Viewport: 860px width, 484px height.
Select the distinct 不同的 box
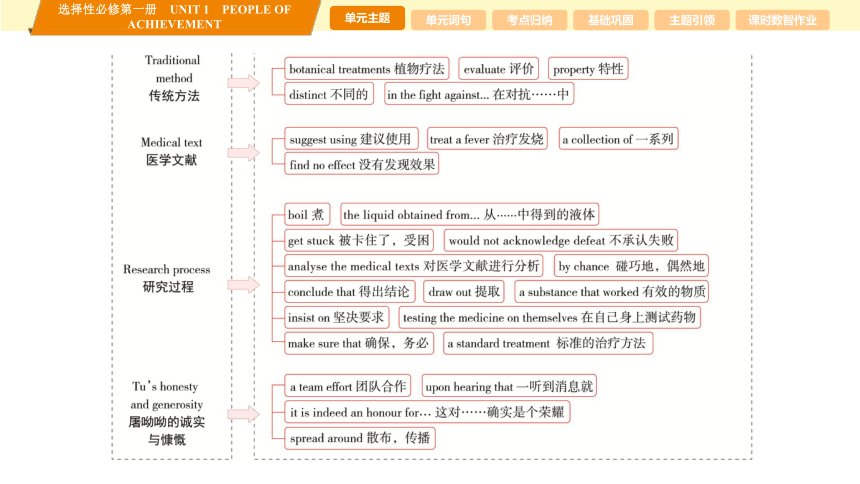[x=329, y=94]
